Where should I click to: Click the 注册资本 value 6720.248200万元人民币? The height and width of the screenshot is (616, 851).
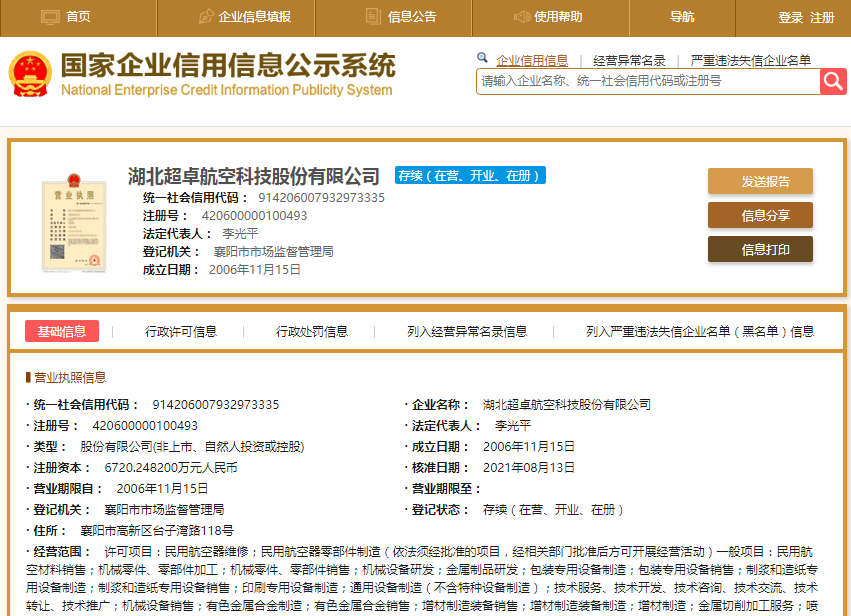(x=171, y=467)
